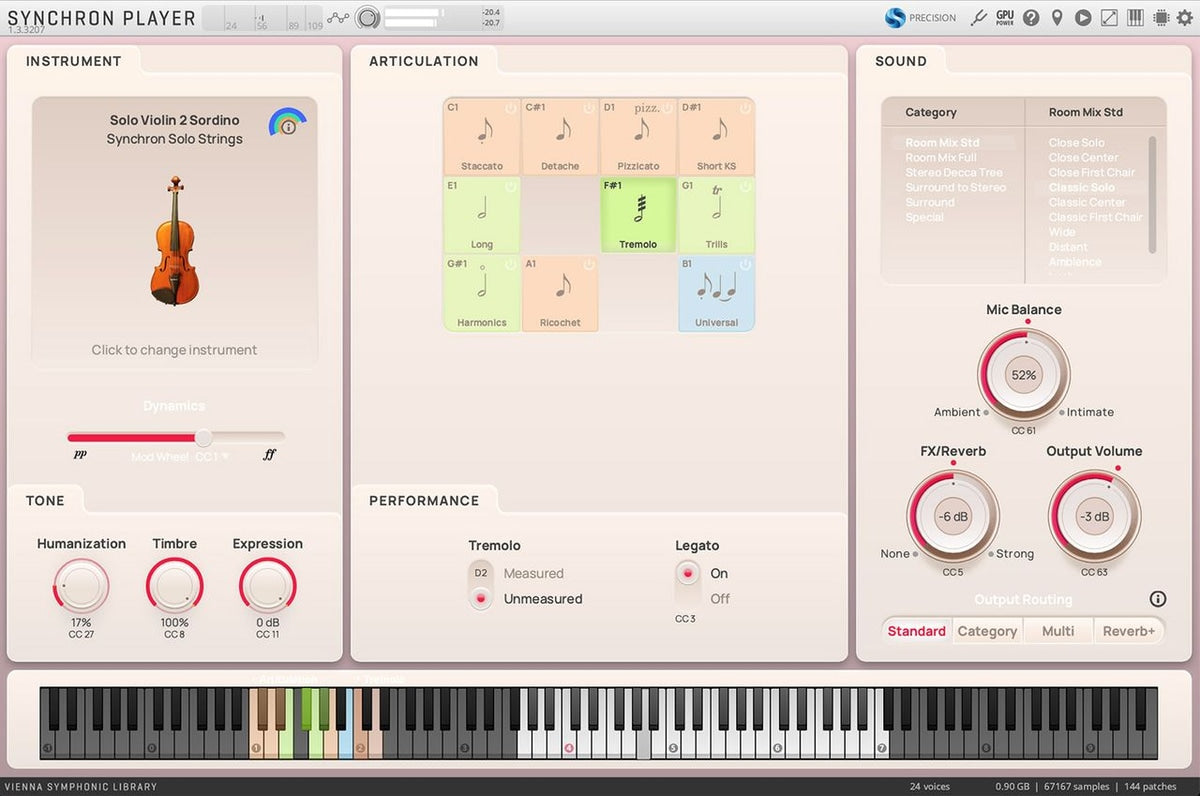
Task: Click the play button icon in top bar
Action: pos(1083,17)
